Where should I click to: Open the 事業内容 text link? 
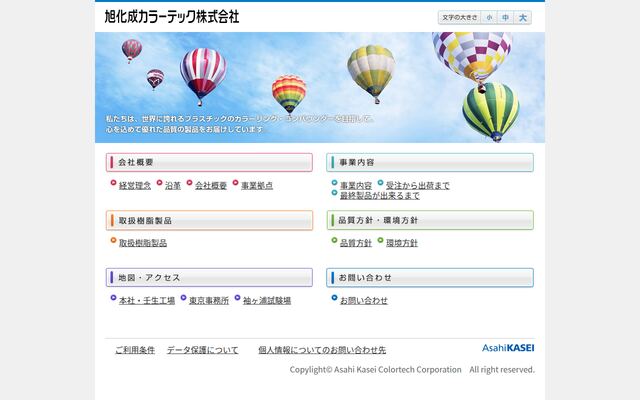[356, 186]
